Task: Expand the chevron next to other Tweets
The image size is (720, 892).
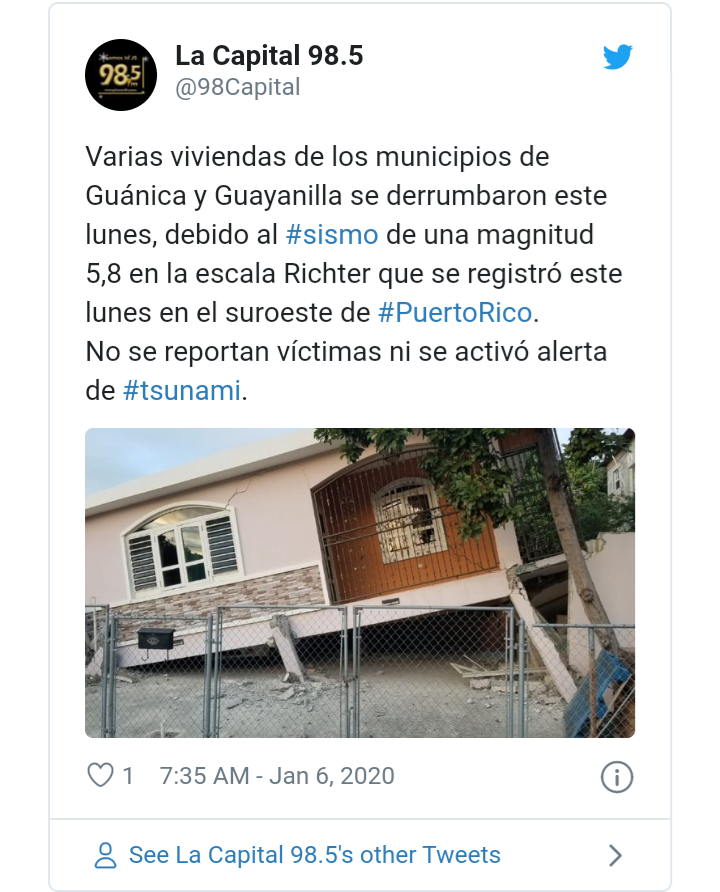Action: (x=615, y=855)
